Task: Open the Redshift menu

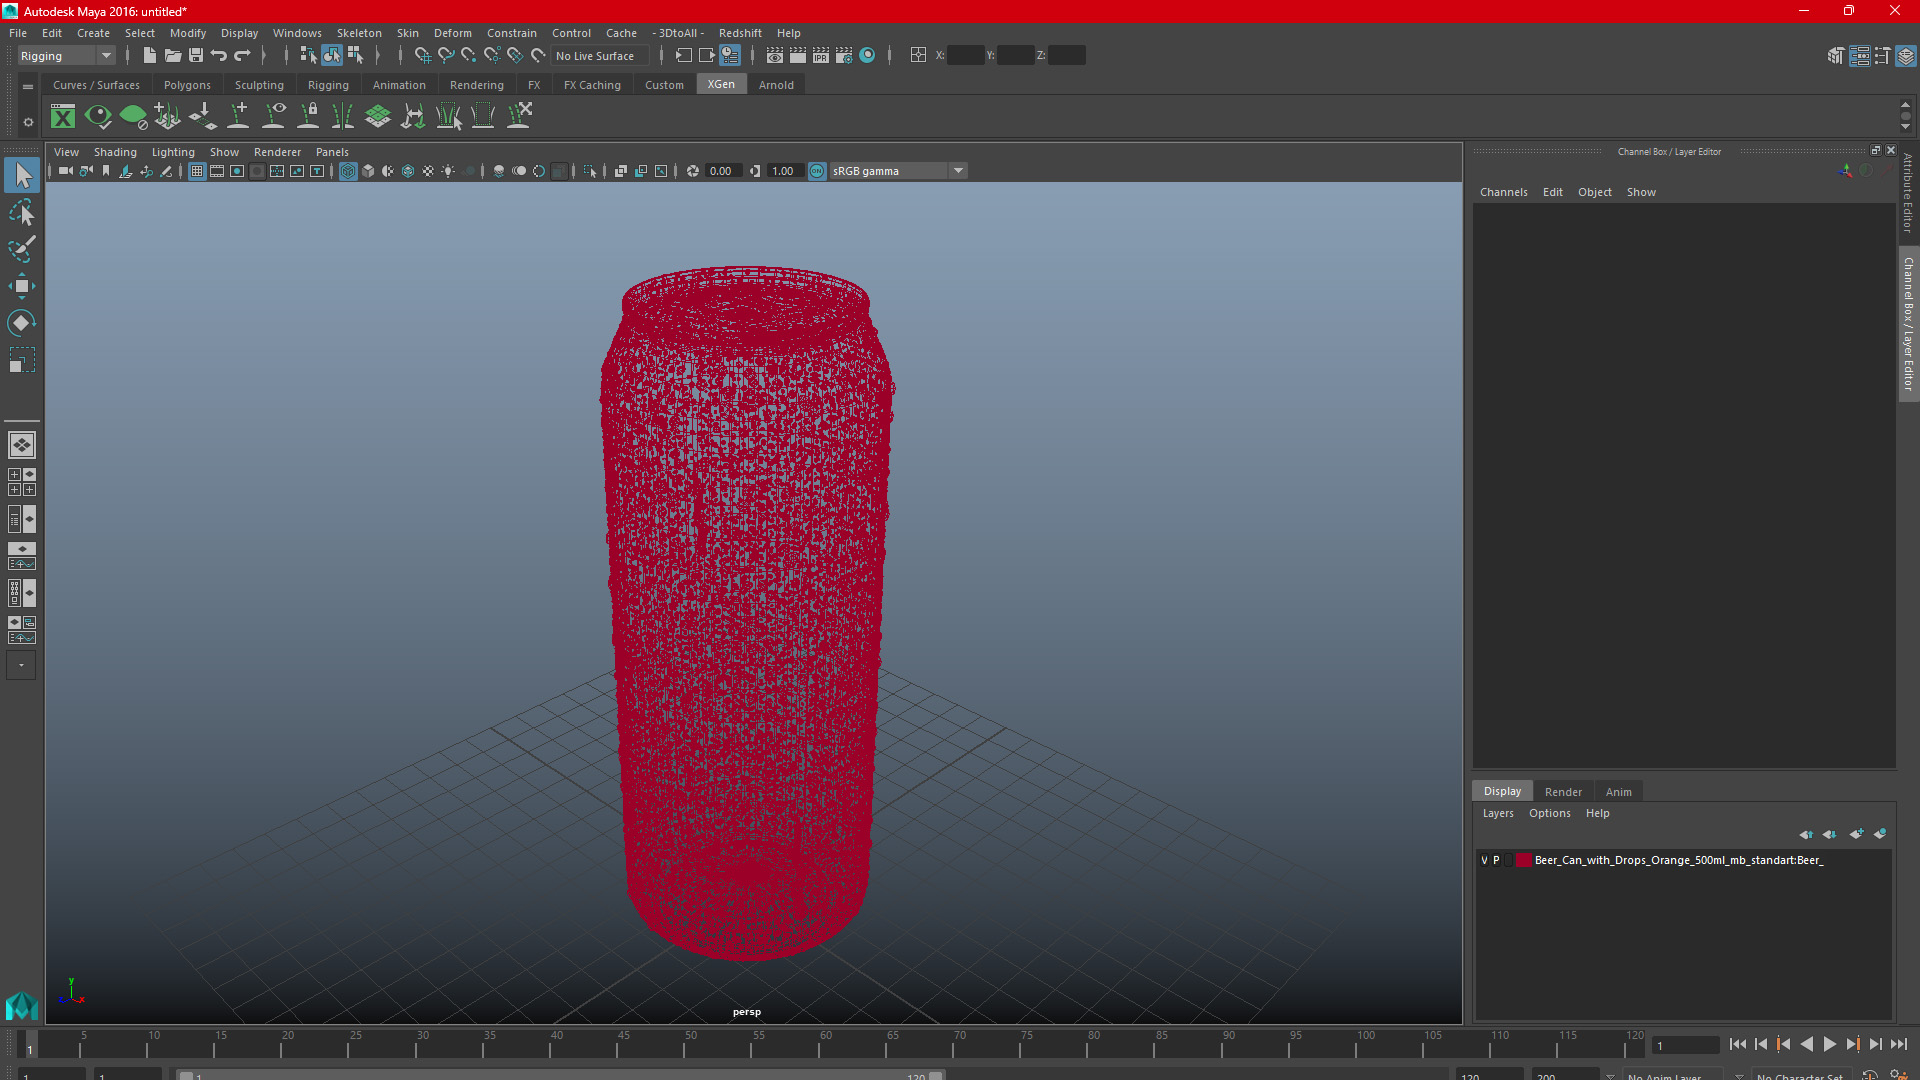Action: (740, 33)
